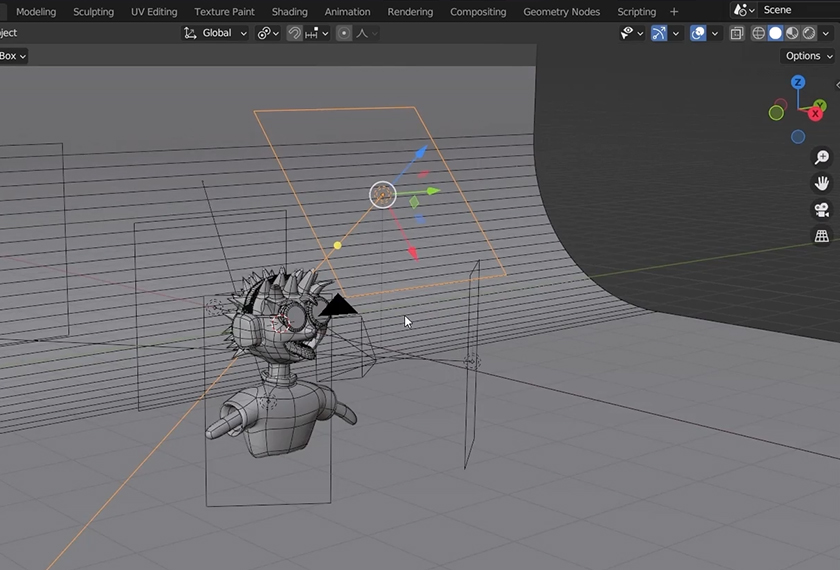Toggle X-ray view in the header

[x=737, y=33]
